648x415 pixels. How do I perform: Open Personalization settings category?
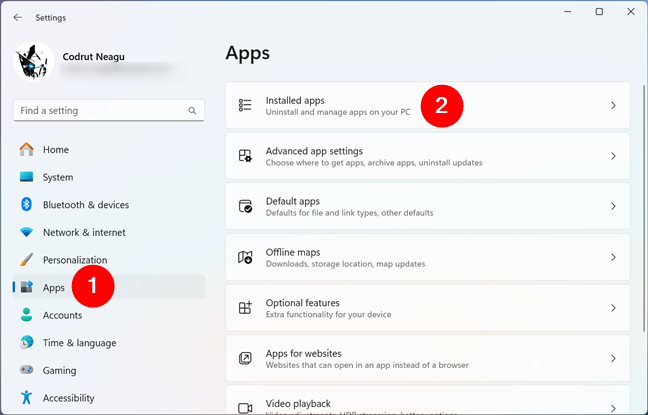coord(74,260)
